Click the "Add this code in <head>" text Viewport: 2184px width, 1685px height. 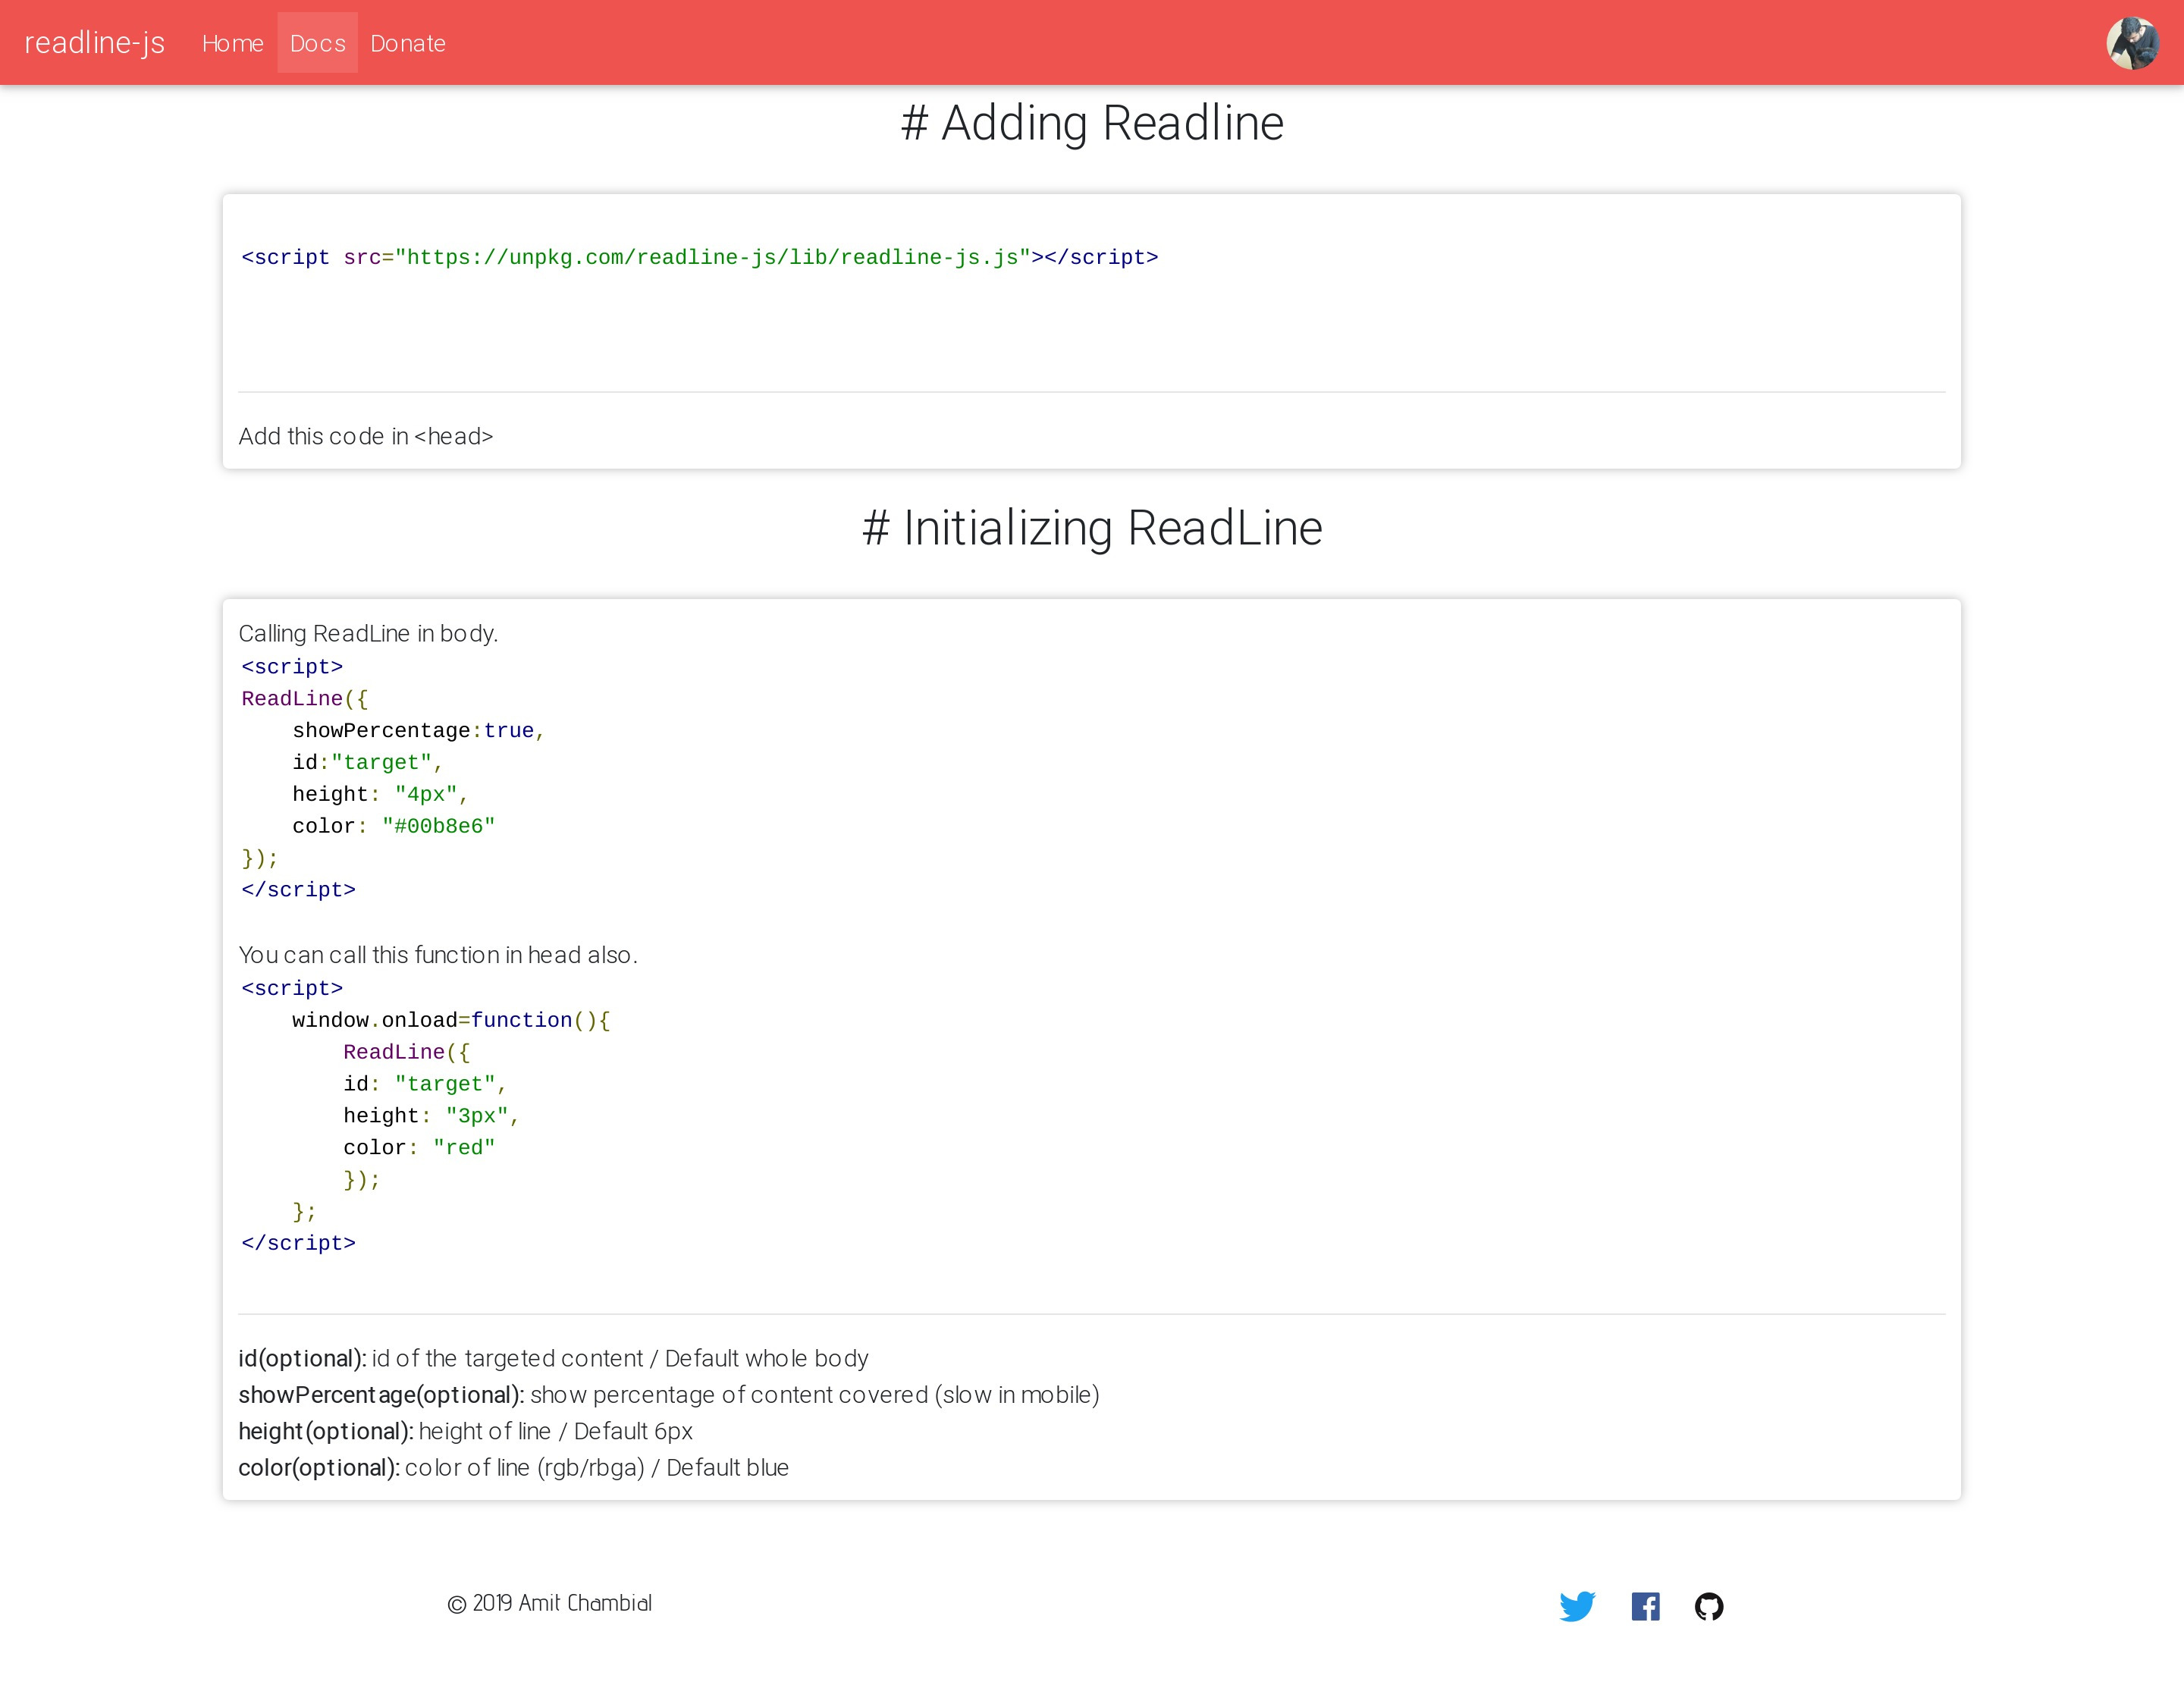366,437
